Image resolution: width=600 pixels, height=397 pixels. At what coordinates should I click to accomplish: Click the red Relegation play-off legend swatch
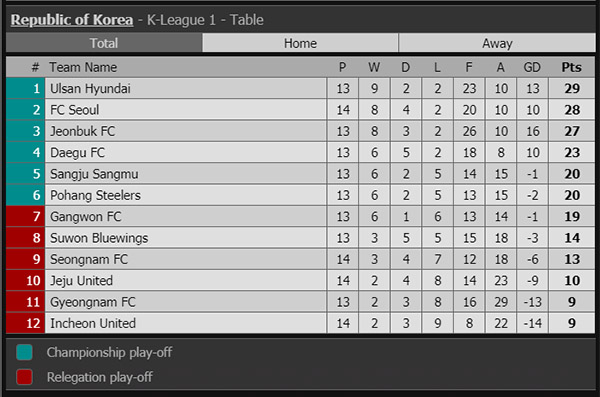[24, 377]
